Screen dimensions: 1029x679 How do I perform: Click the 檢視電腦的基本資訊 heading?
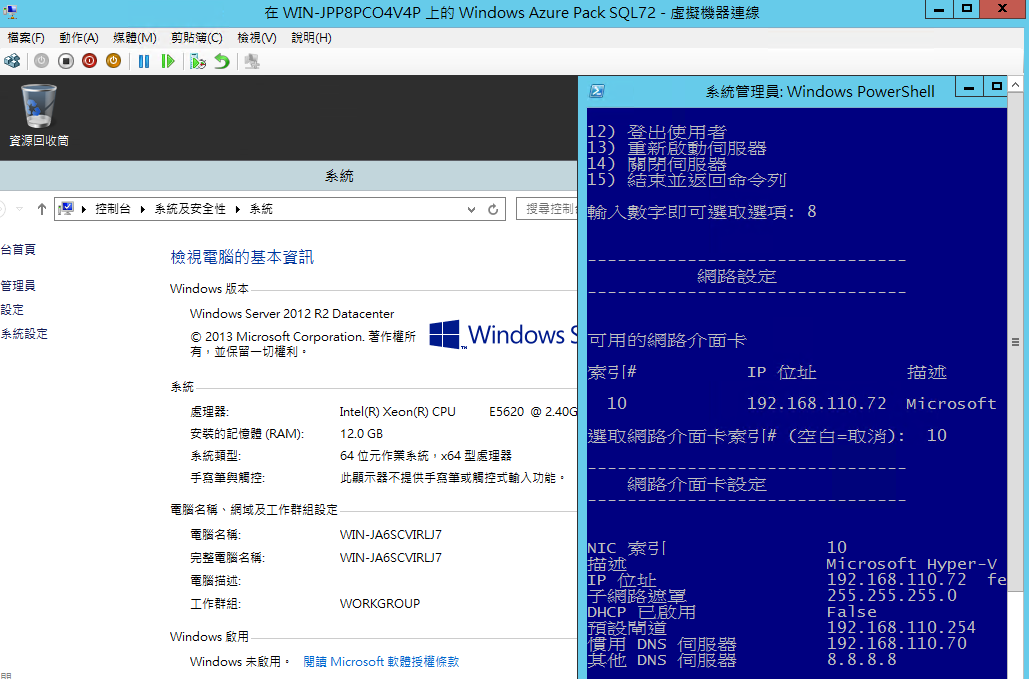pyautogui.click(x=242, y=257)
